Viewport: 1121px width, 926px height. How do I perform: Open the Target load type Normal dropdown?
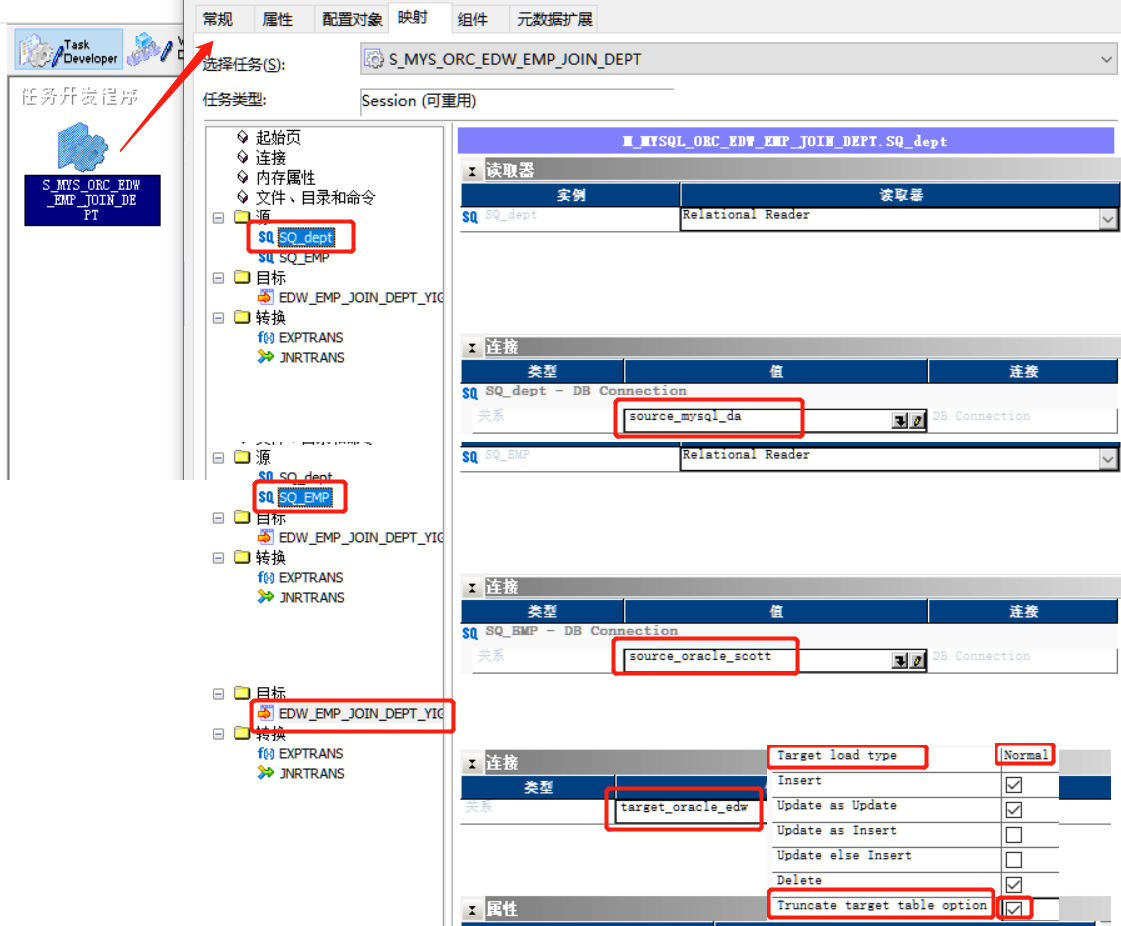coord(1026,755)
